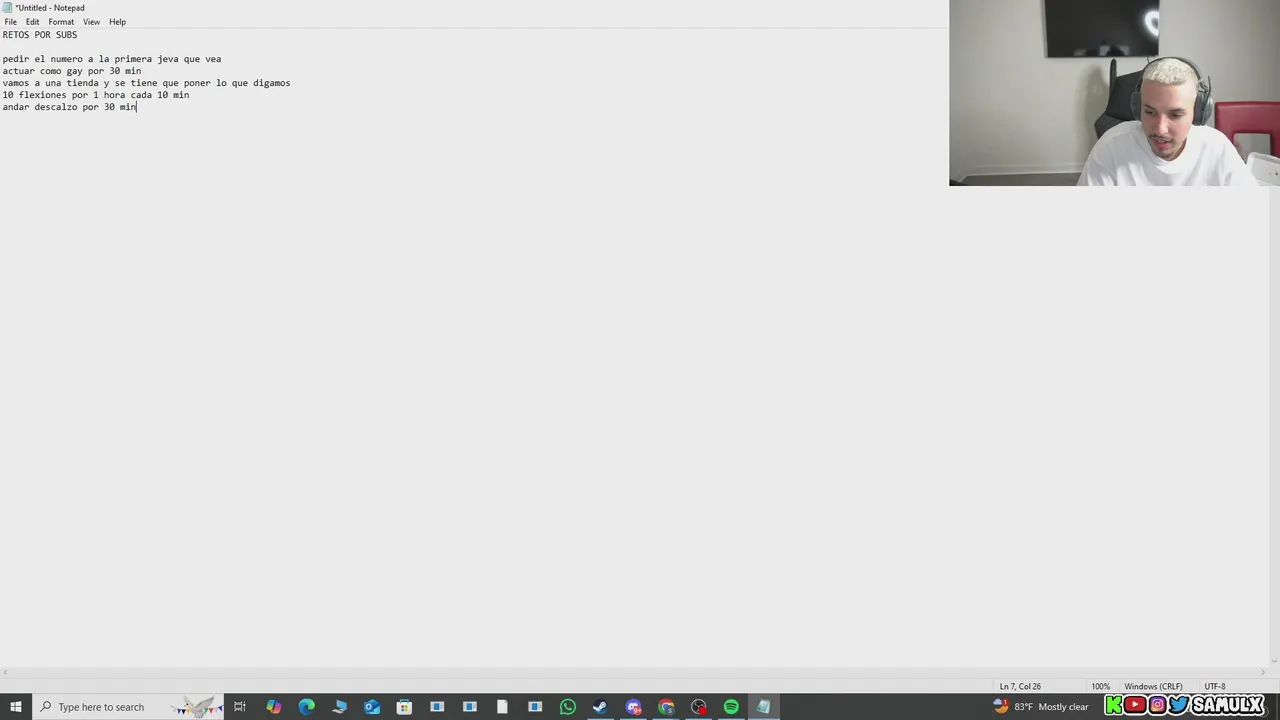Image resolution: width=1280 pixels, height=720 pixels.
Task: Click the 'RETOS POR SUBS' heading line
Action: coord(39,35)
